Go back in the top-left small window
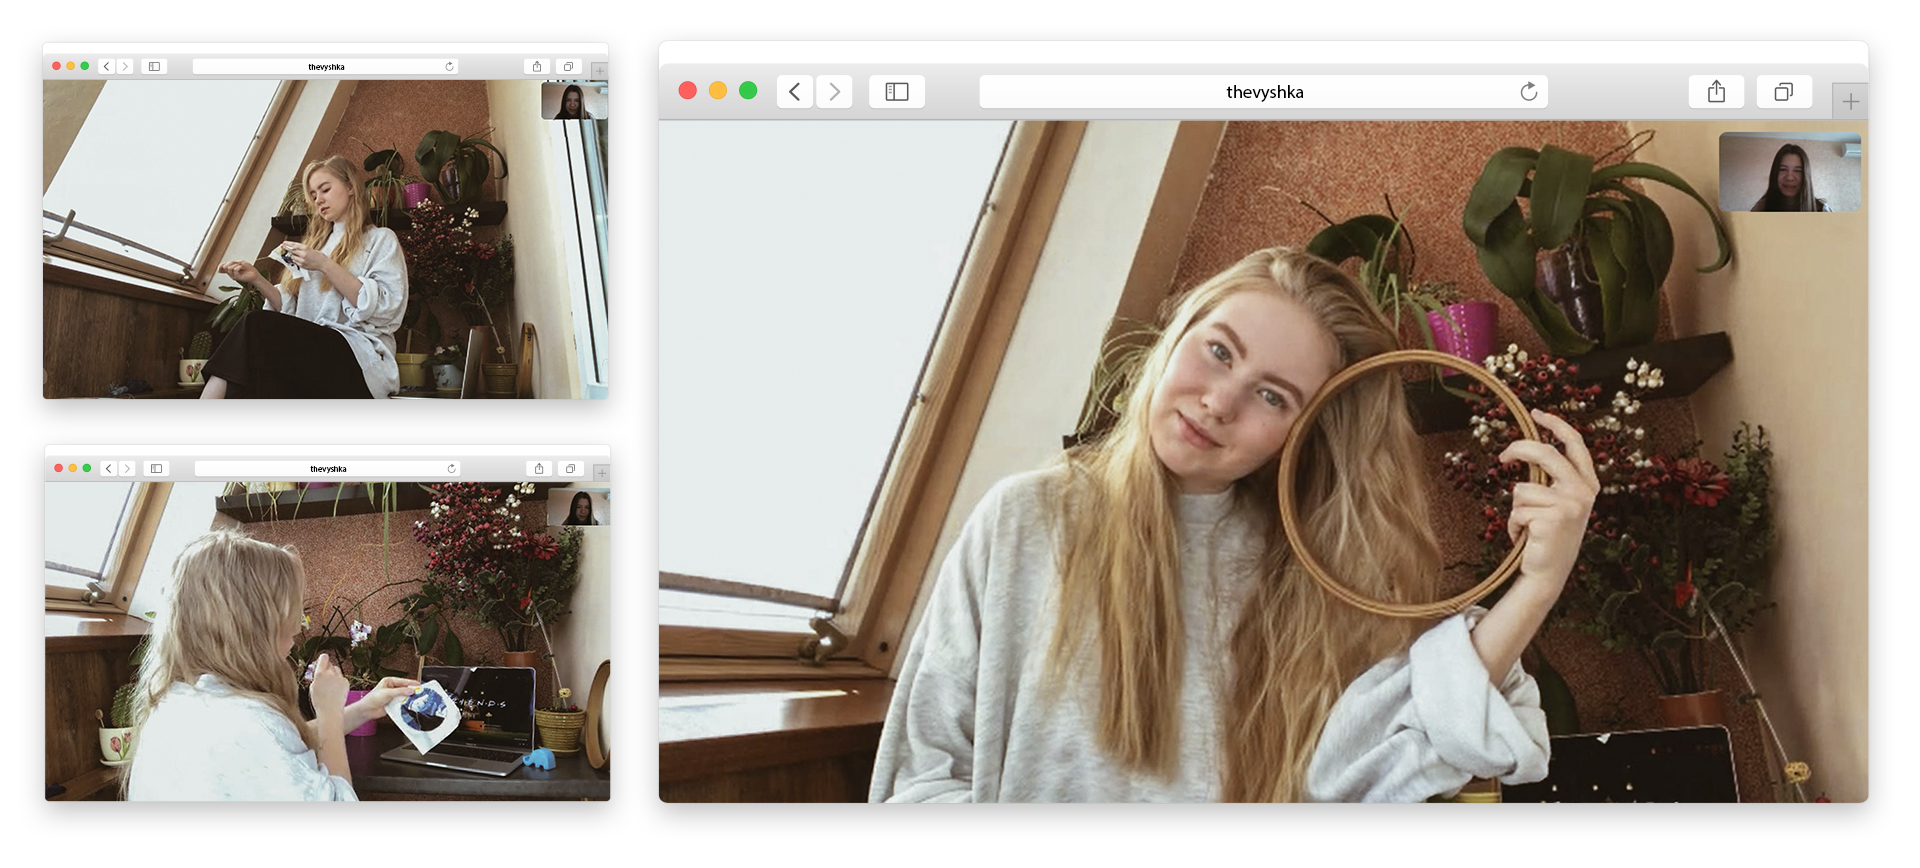 pos(107,67)
